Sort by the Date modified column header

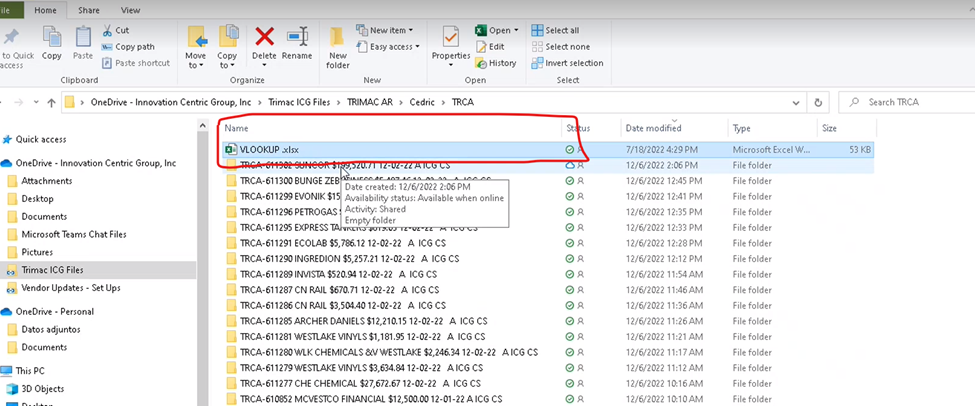tap(653, 128)
